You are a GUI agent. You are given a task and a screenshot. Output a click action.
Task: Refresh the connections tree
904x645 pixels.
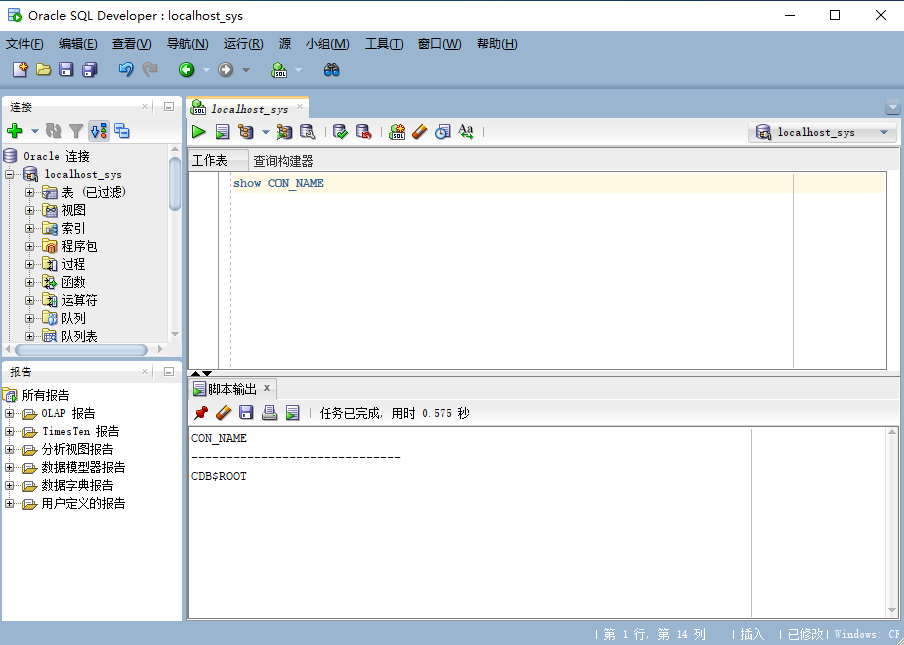coord(54,131)
